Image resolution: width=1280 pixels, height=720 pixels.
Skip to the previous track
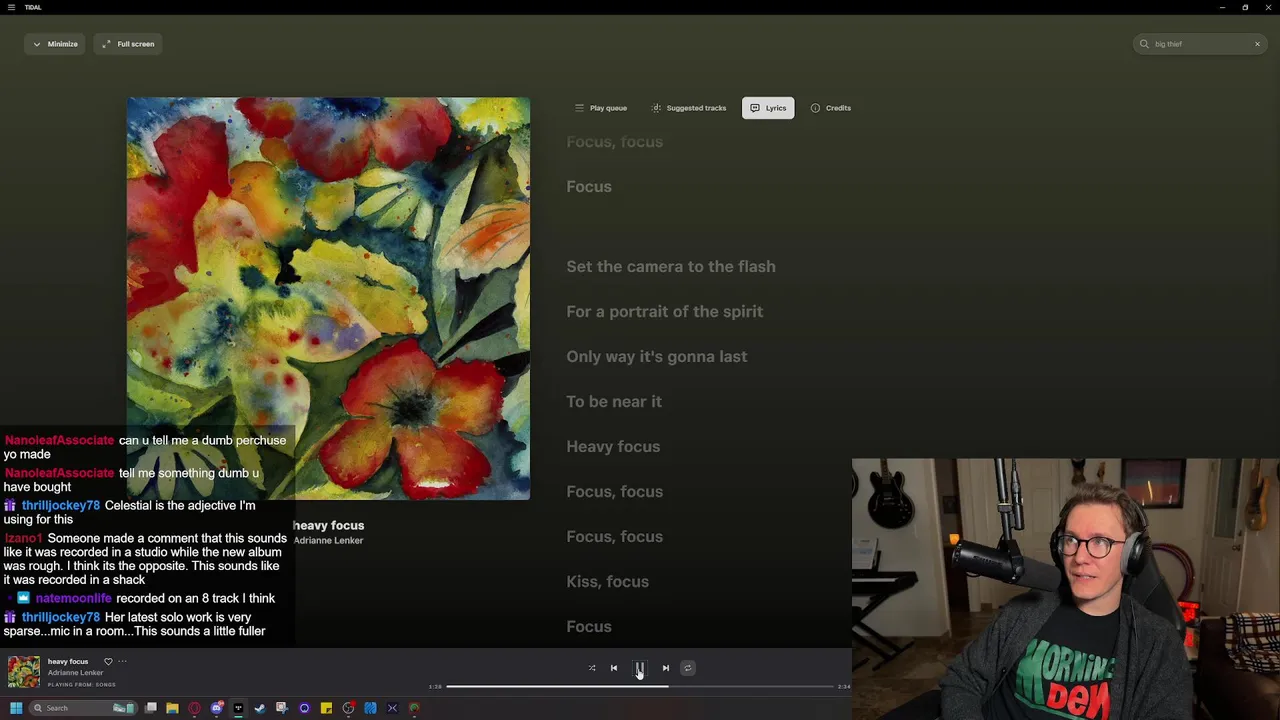(x=614, y=668)
